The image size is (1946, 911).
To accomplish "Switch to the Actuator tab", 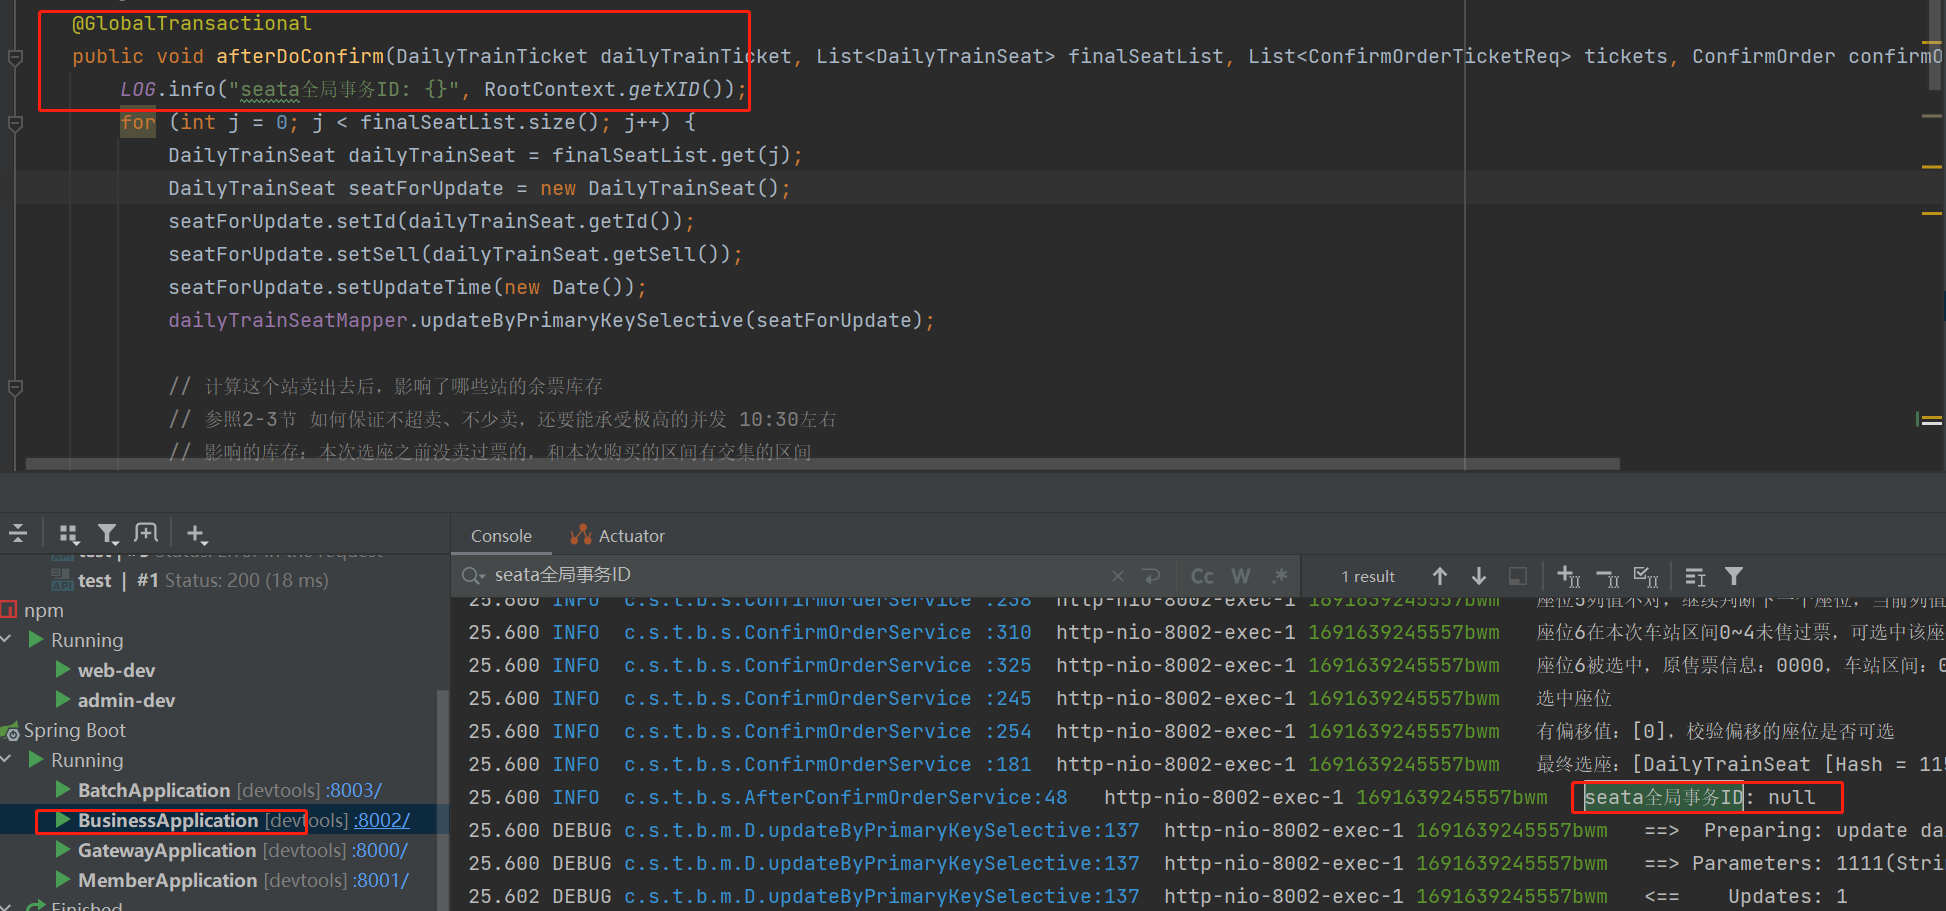I will click(x=617, y=536).
